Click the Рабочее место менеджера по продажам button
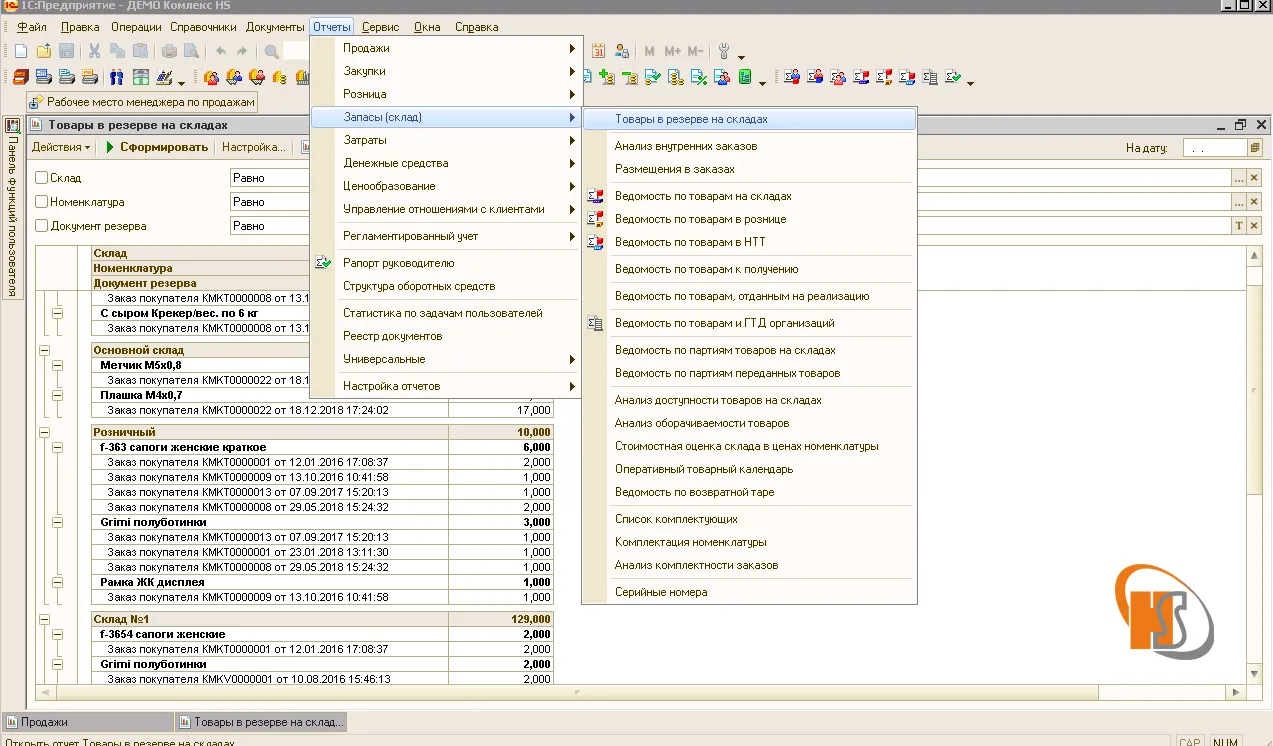 [x=142, y=102]
